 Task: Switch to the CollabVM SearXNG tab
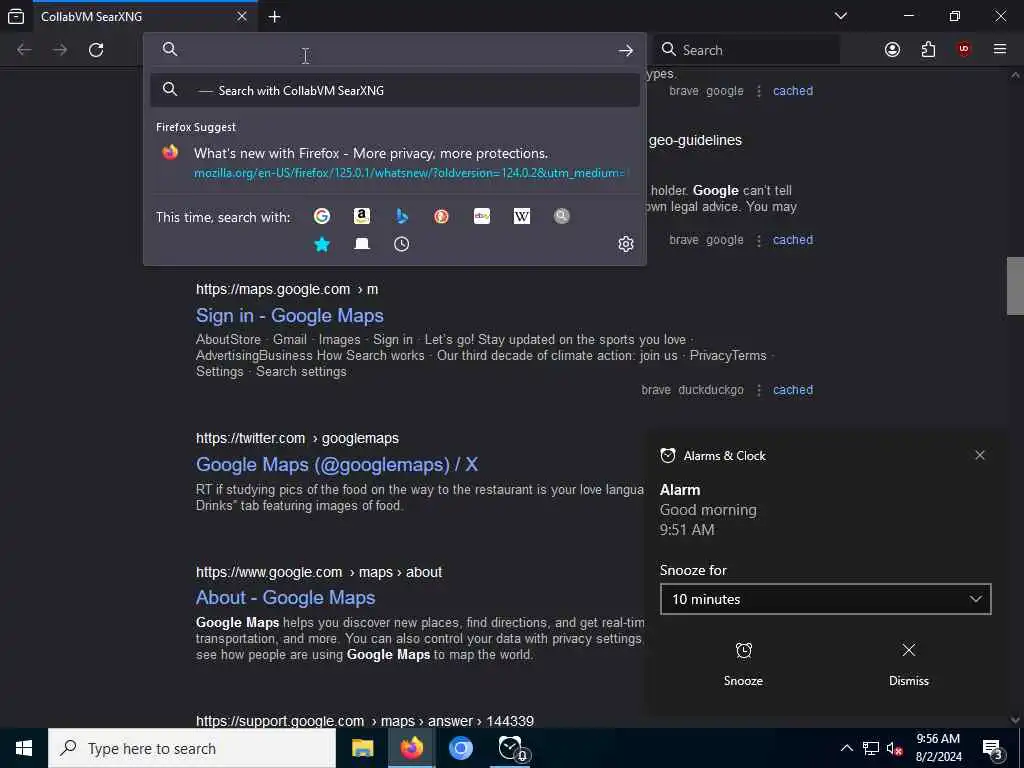pyautogui.click(x=144, y=16)
